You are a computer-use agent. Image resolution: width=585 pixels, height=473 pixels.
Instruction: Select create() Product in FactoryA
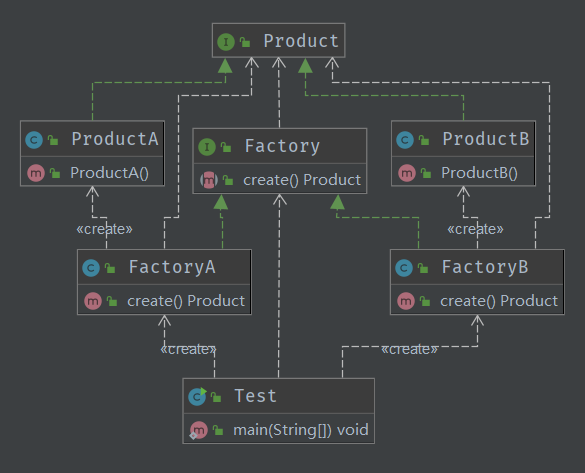[186, 301]
